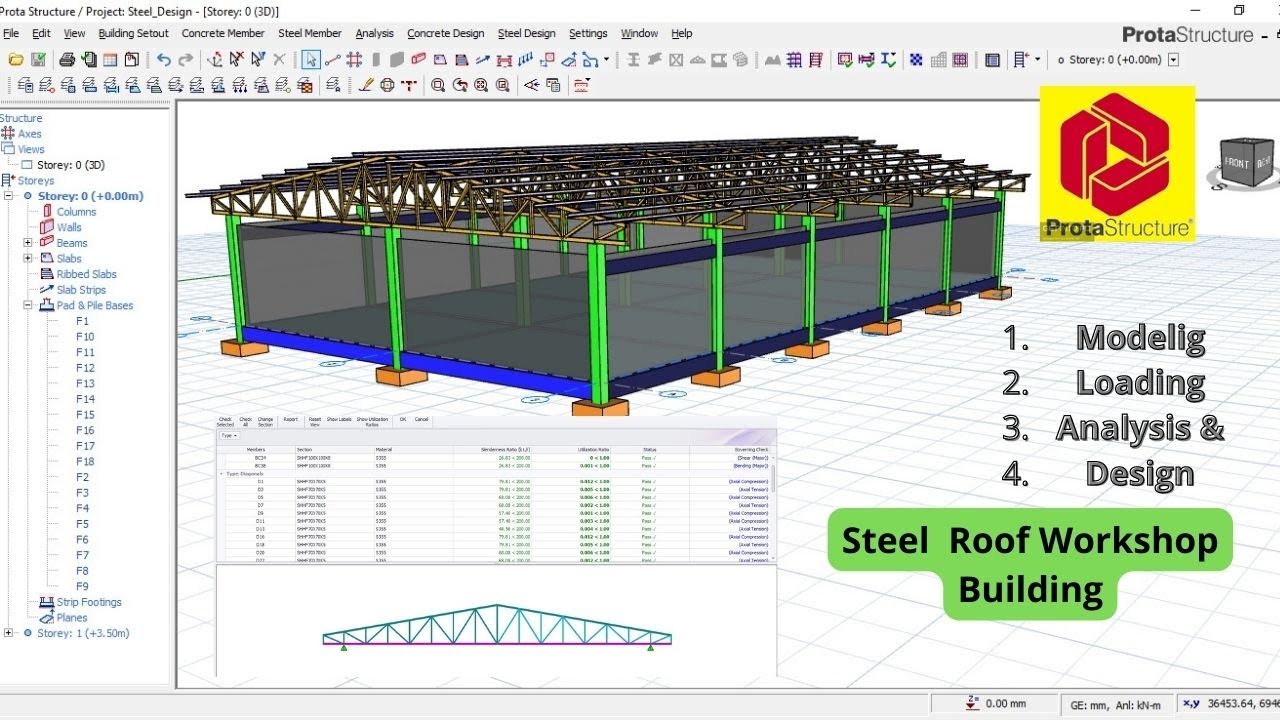Activate the Select pointer tool
The height and width of the screenshot is (720, 1280).
tap(311, 59)
